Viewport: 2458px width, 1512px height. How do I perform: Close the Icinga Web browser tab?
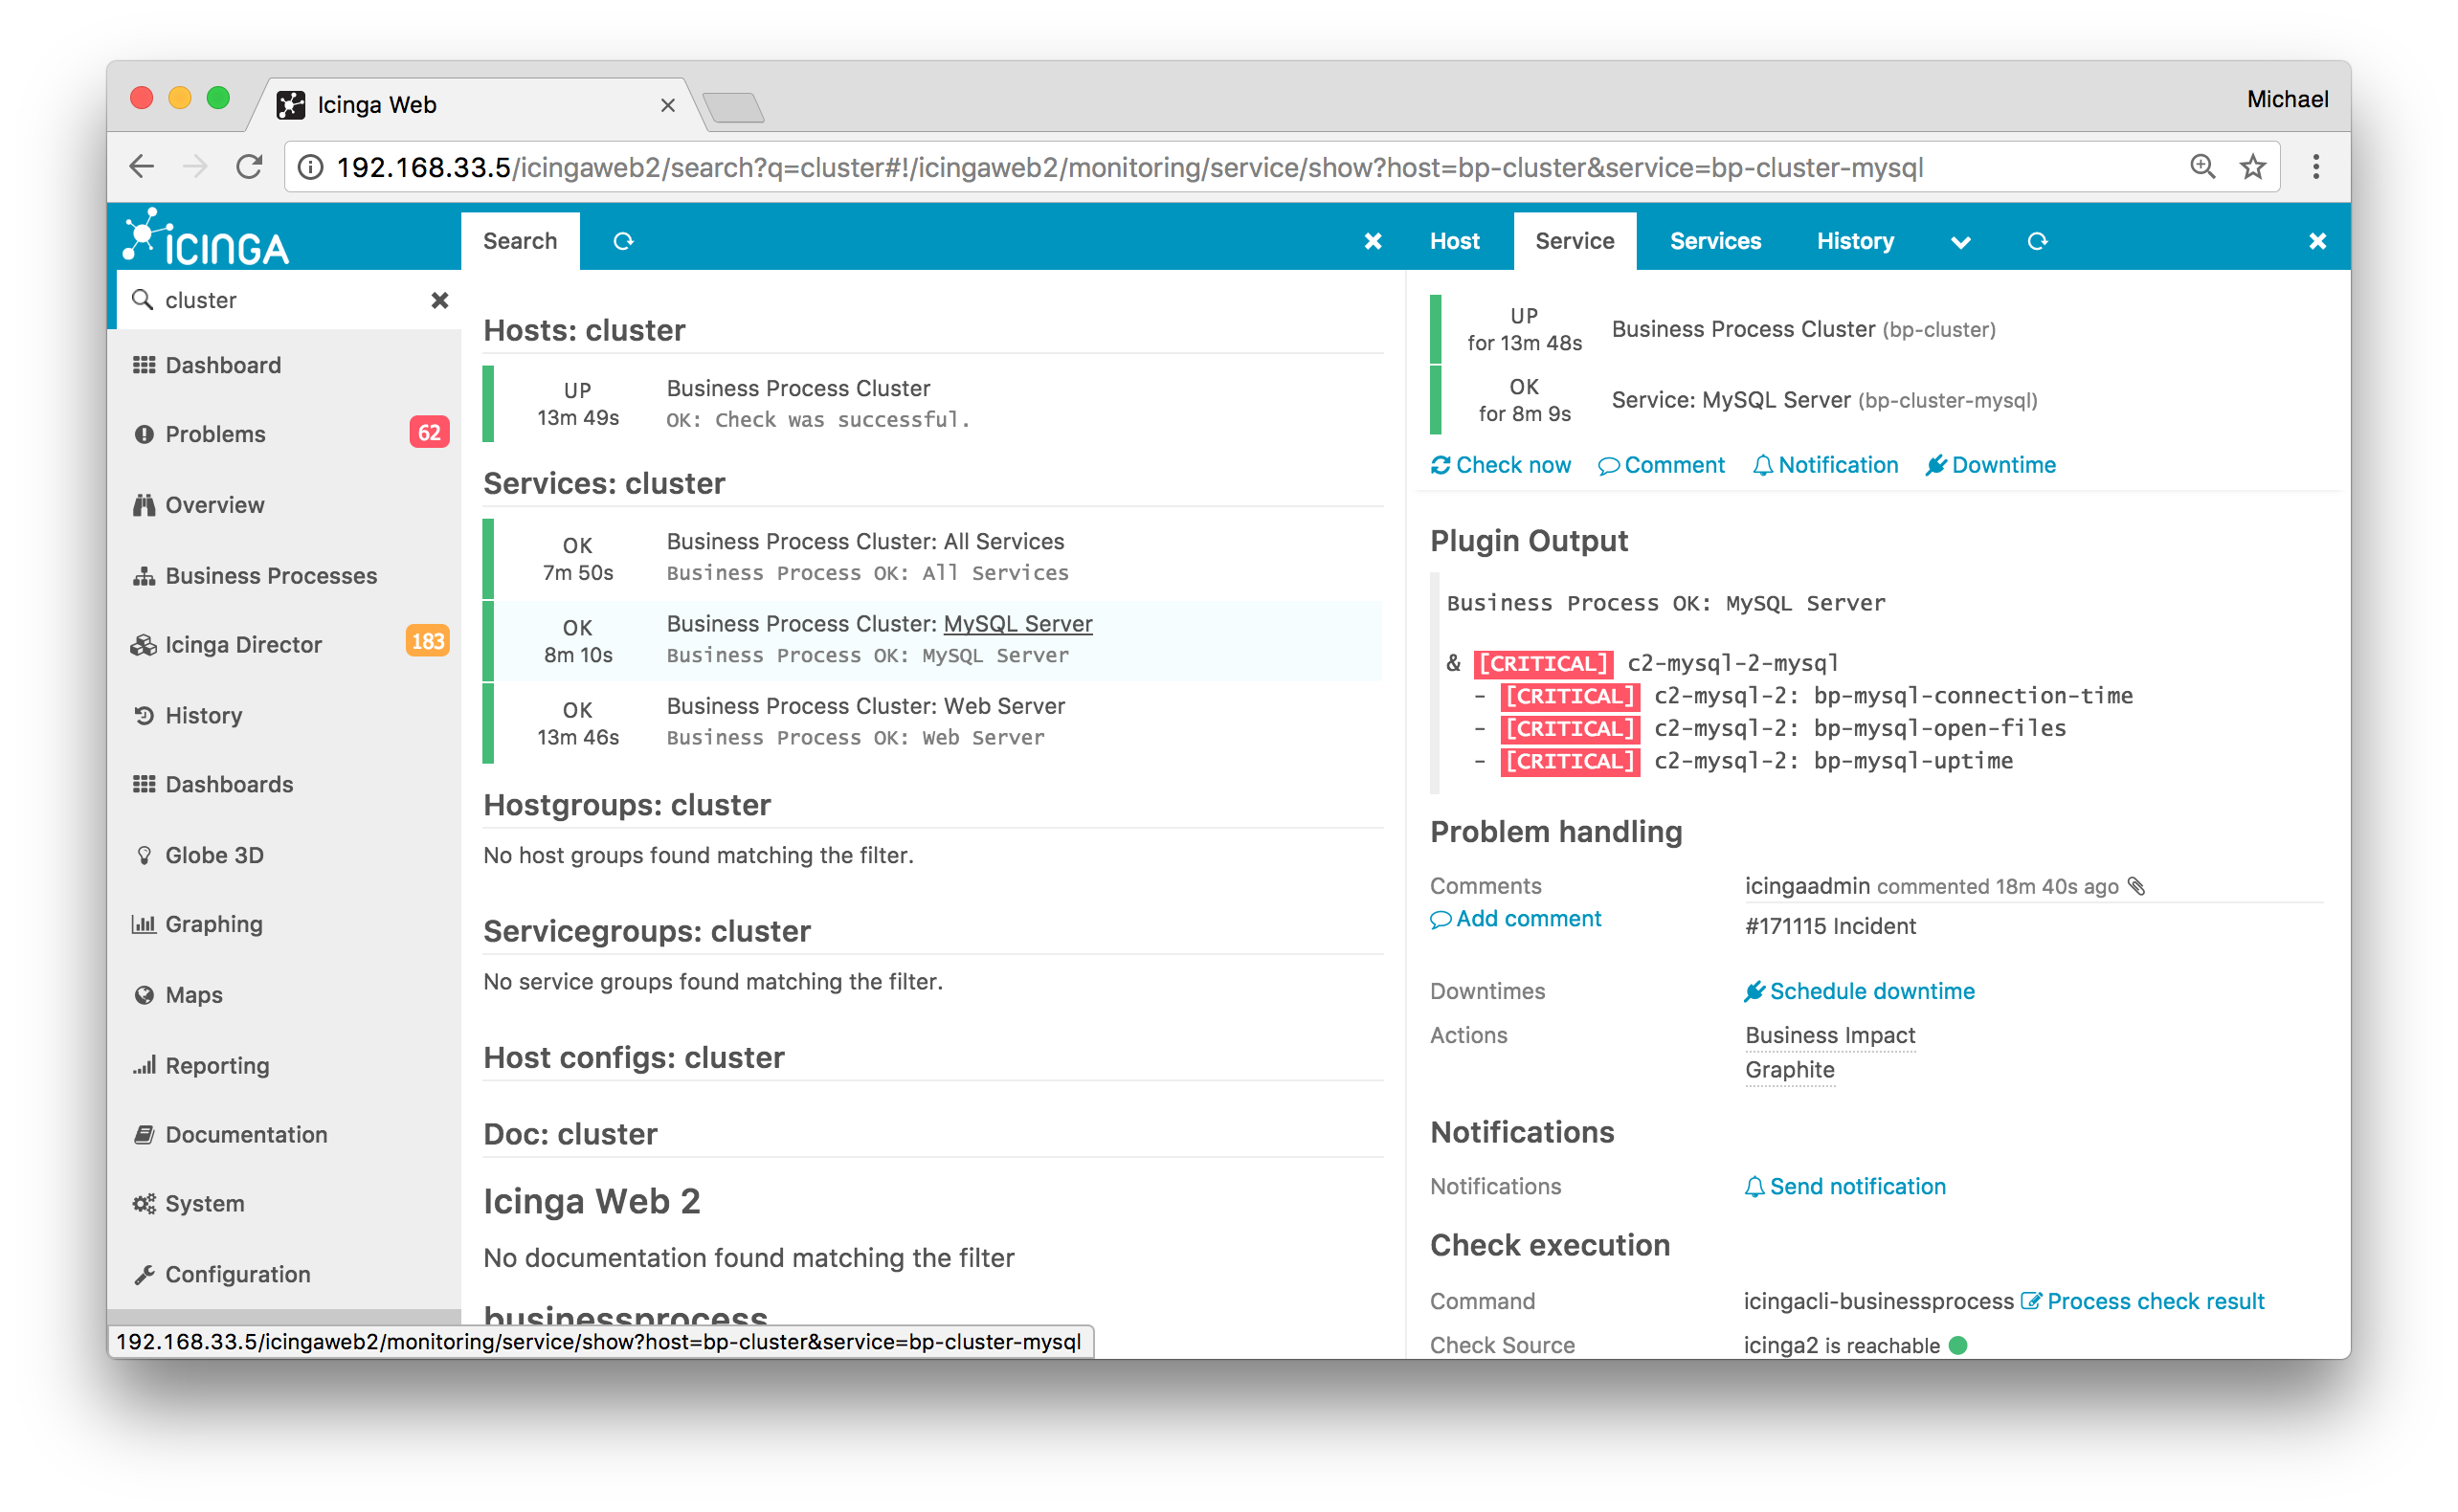coord(668,105)
